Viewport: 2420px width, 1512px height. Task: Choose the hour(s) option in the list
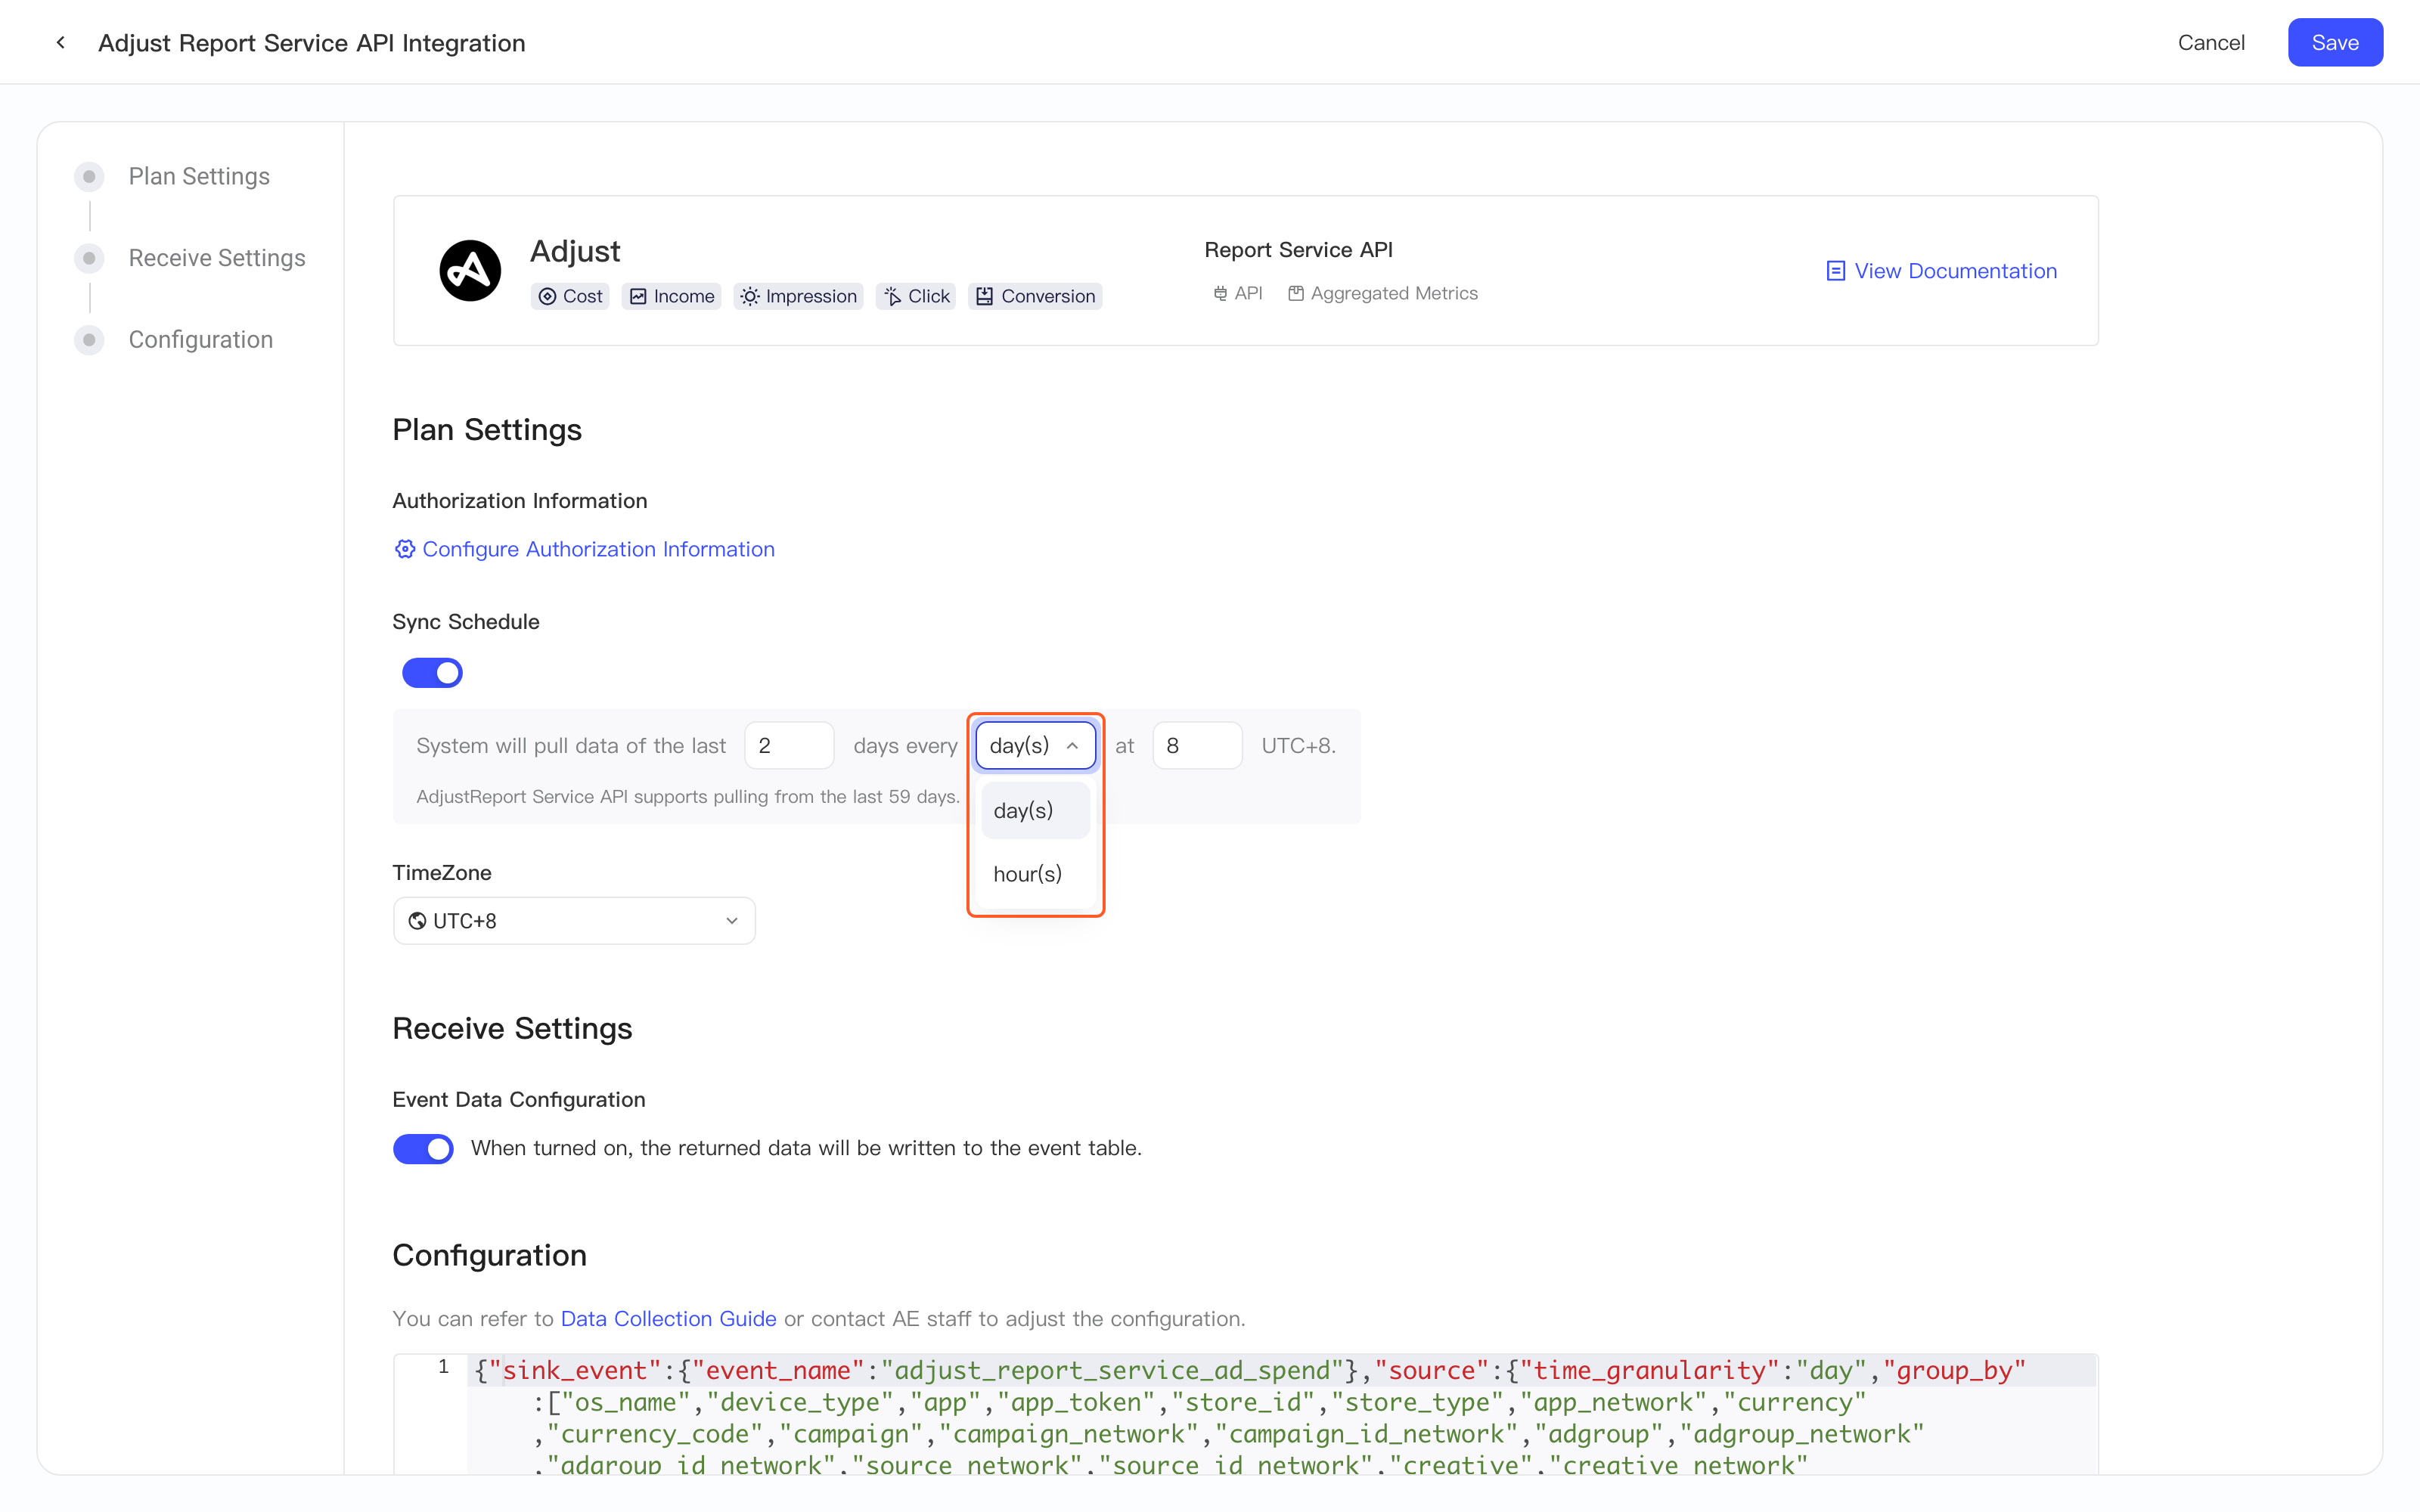coord(1036,874)
